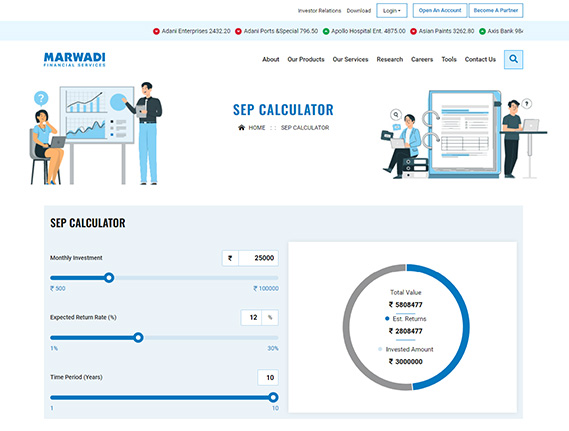The width and height of the screenshot is (569, 431).
Task: Click the Monthly Investment slider handle
Action: coord(109,278)
